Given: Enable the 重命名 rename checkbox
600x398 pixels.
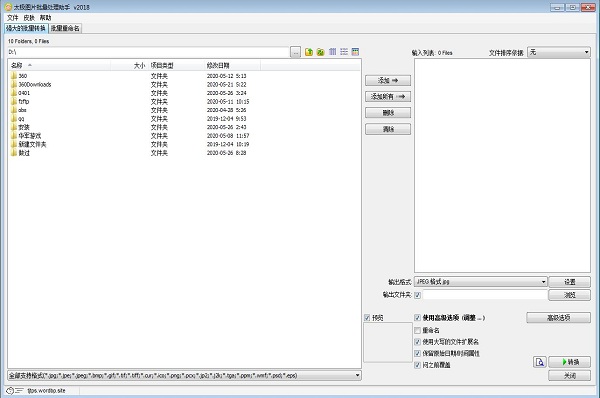Looking at the screenshot, I should (x=417, y=330).
